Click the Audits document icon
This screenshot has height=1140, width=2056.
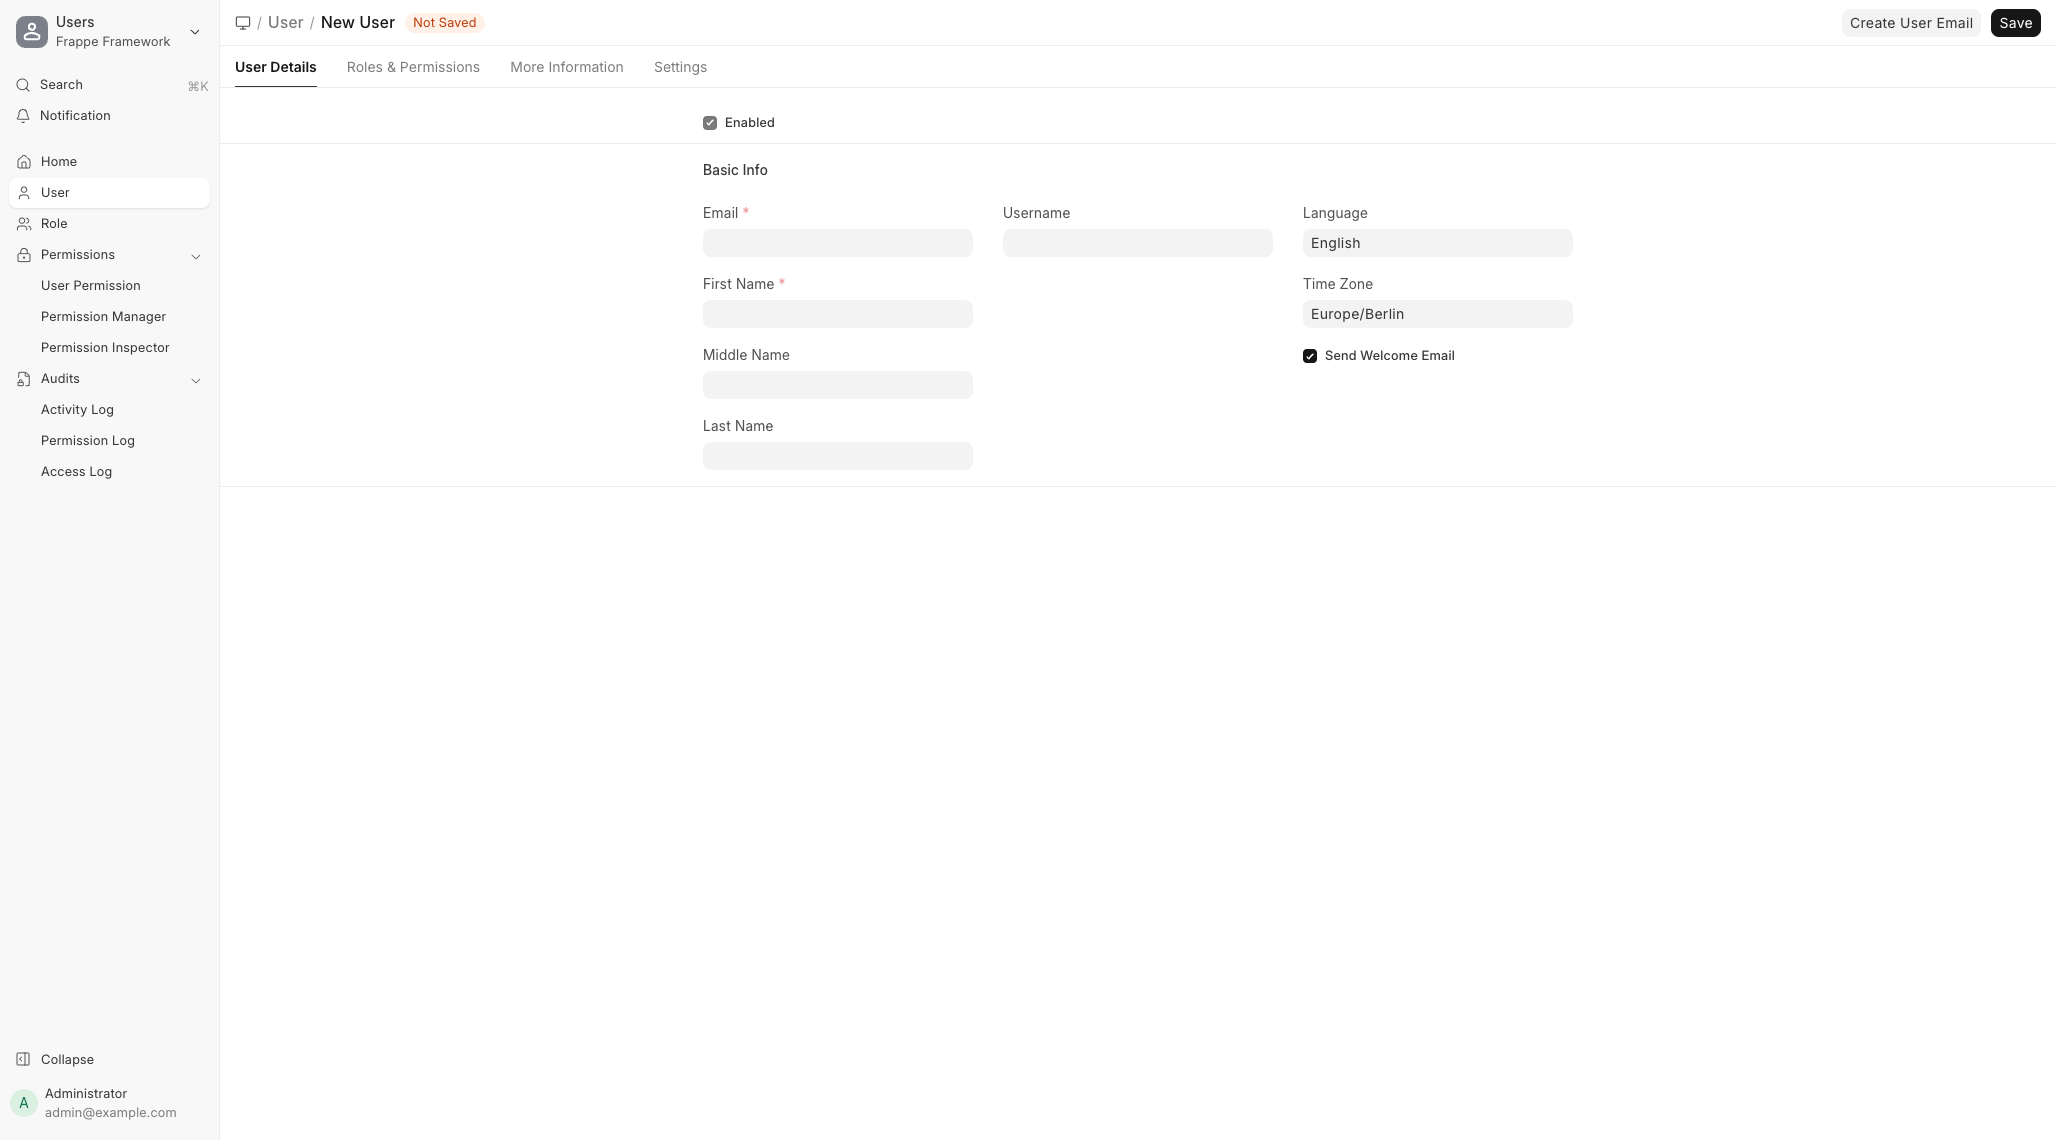click(24, 379)
